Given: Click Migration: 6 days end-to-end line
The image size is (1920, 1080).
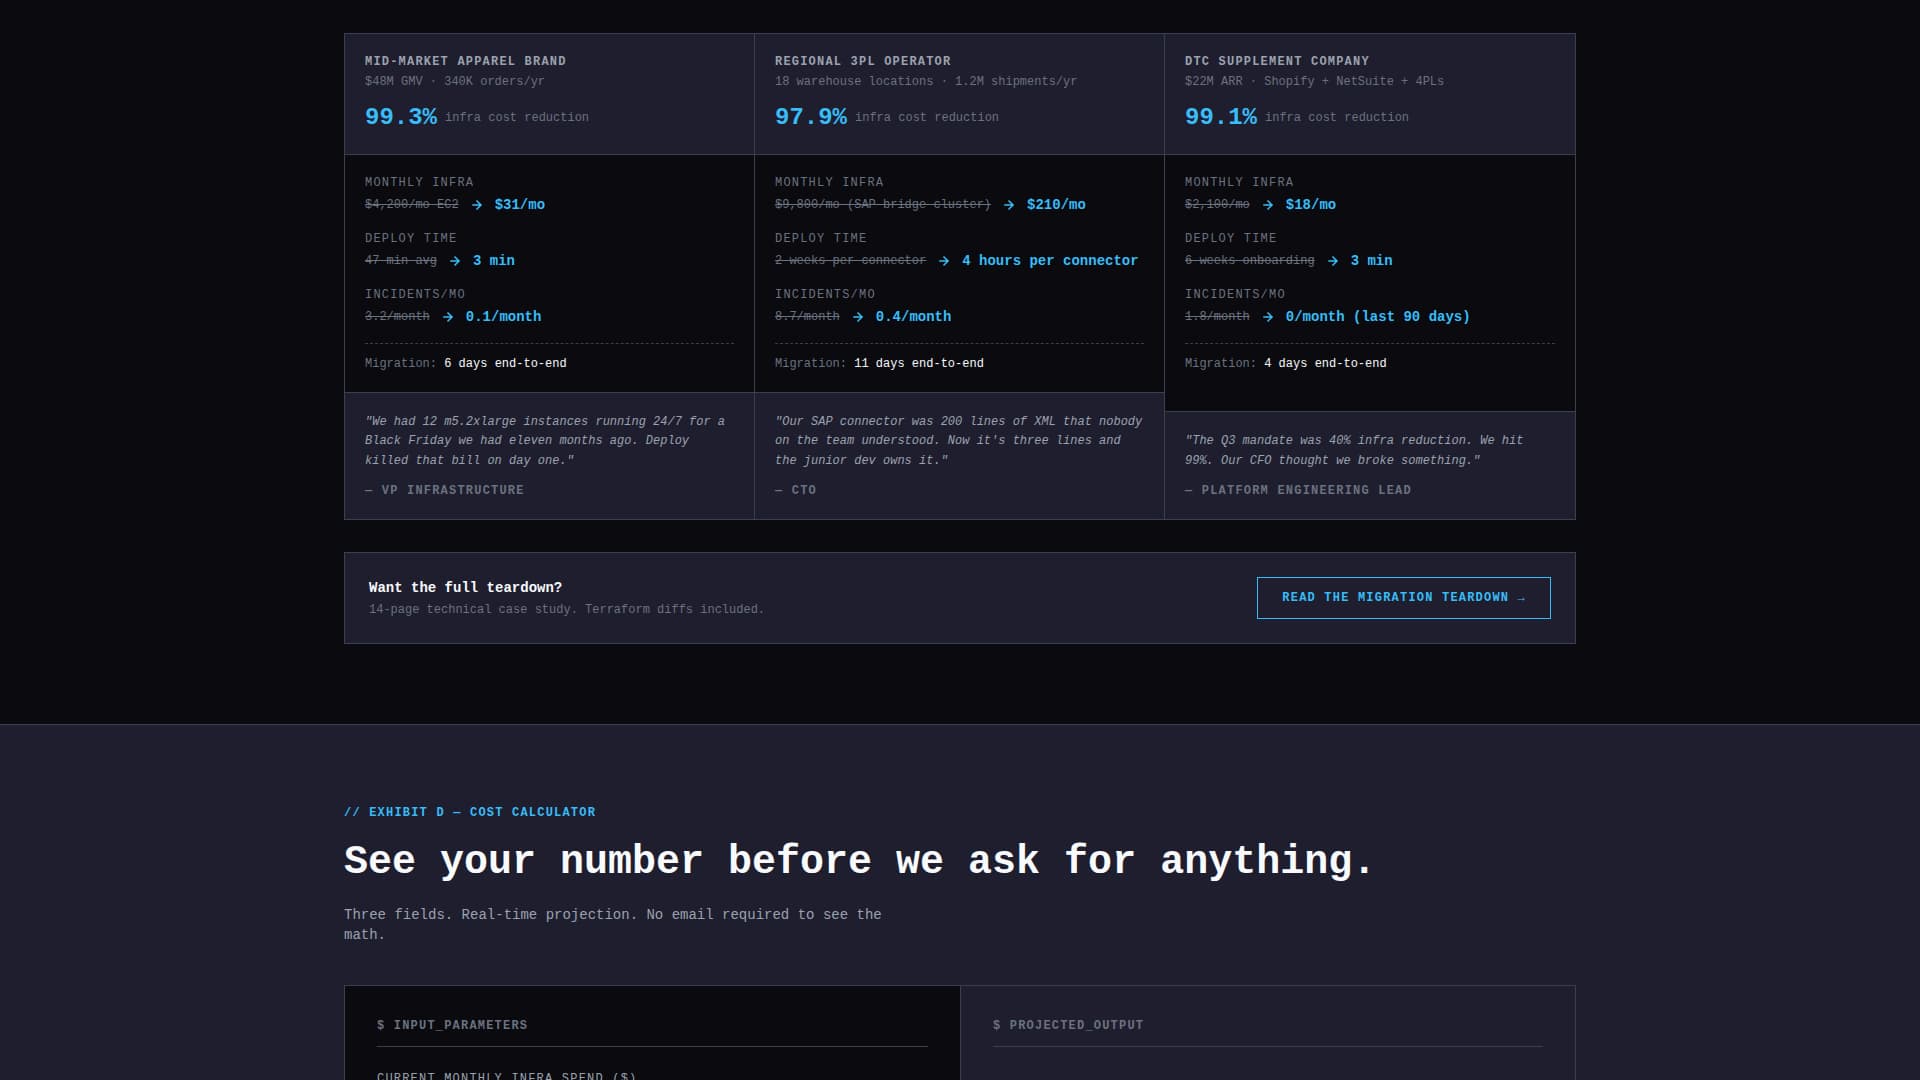Looking at the screenshot, I should [x=466, y=364].
